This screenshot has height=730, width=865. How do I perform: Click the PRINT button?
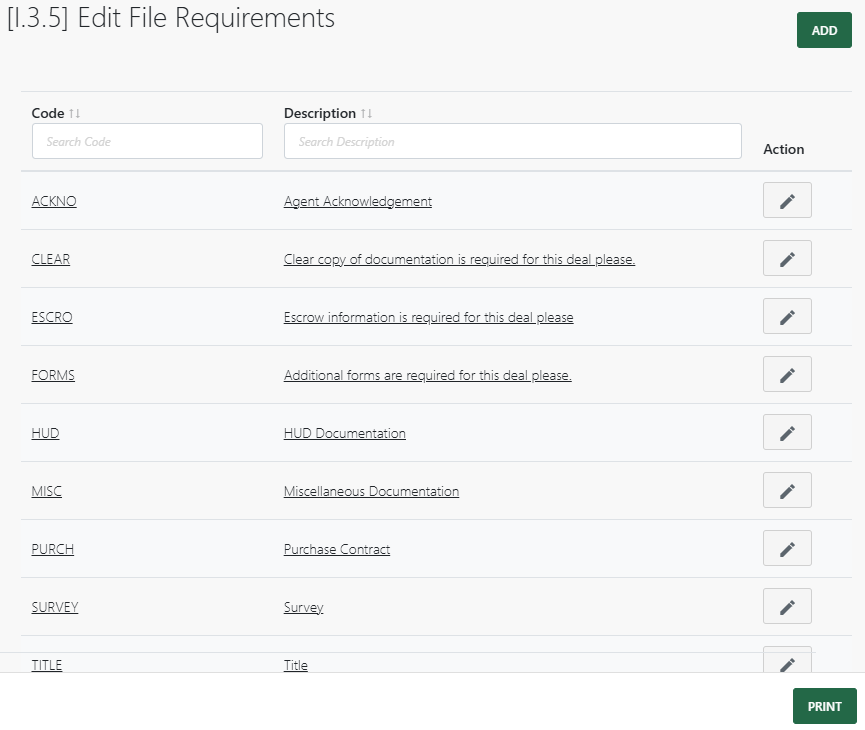tap(823, 705)
